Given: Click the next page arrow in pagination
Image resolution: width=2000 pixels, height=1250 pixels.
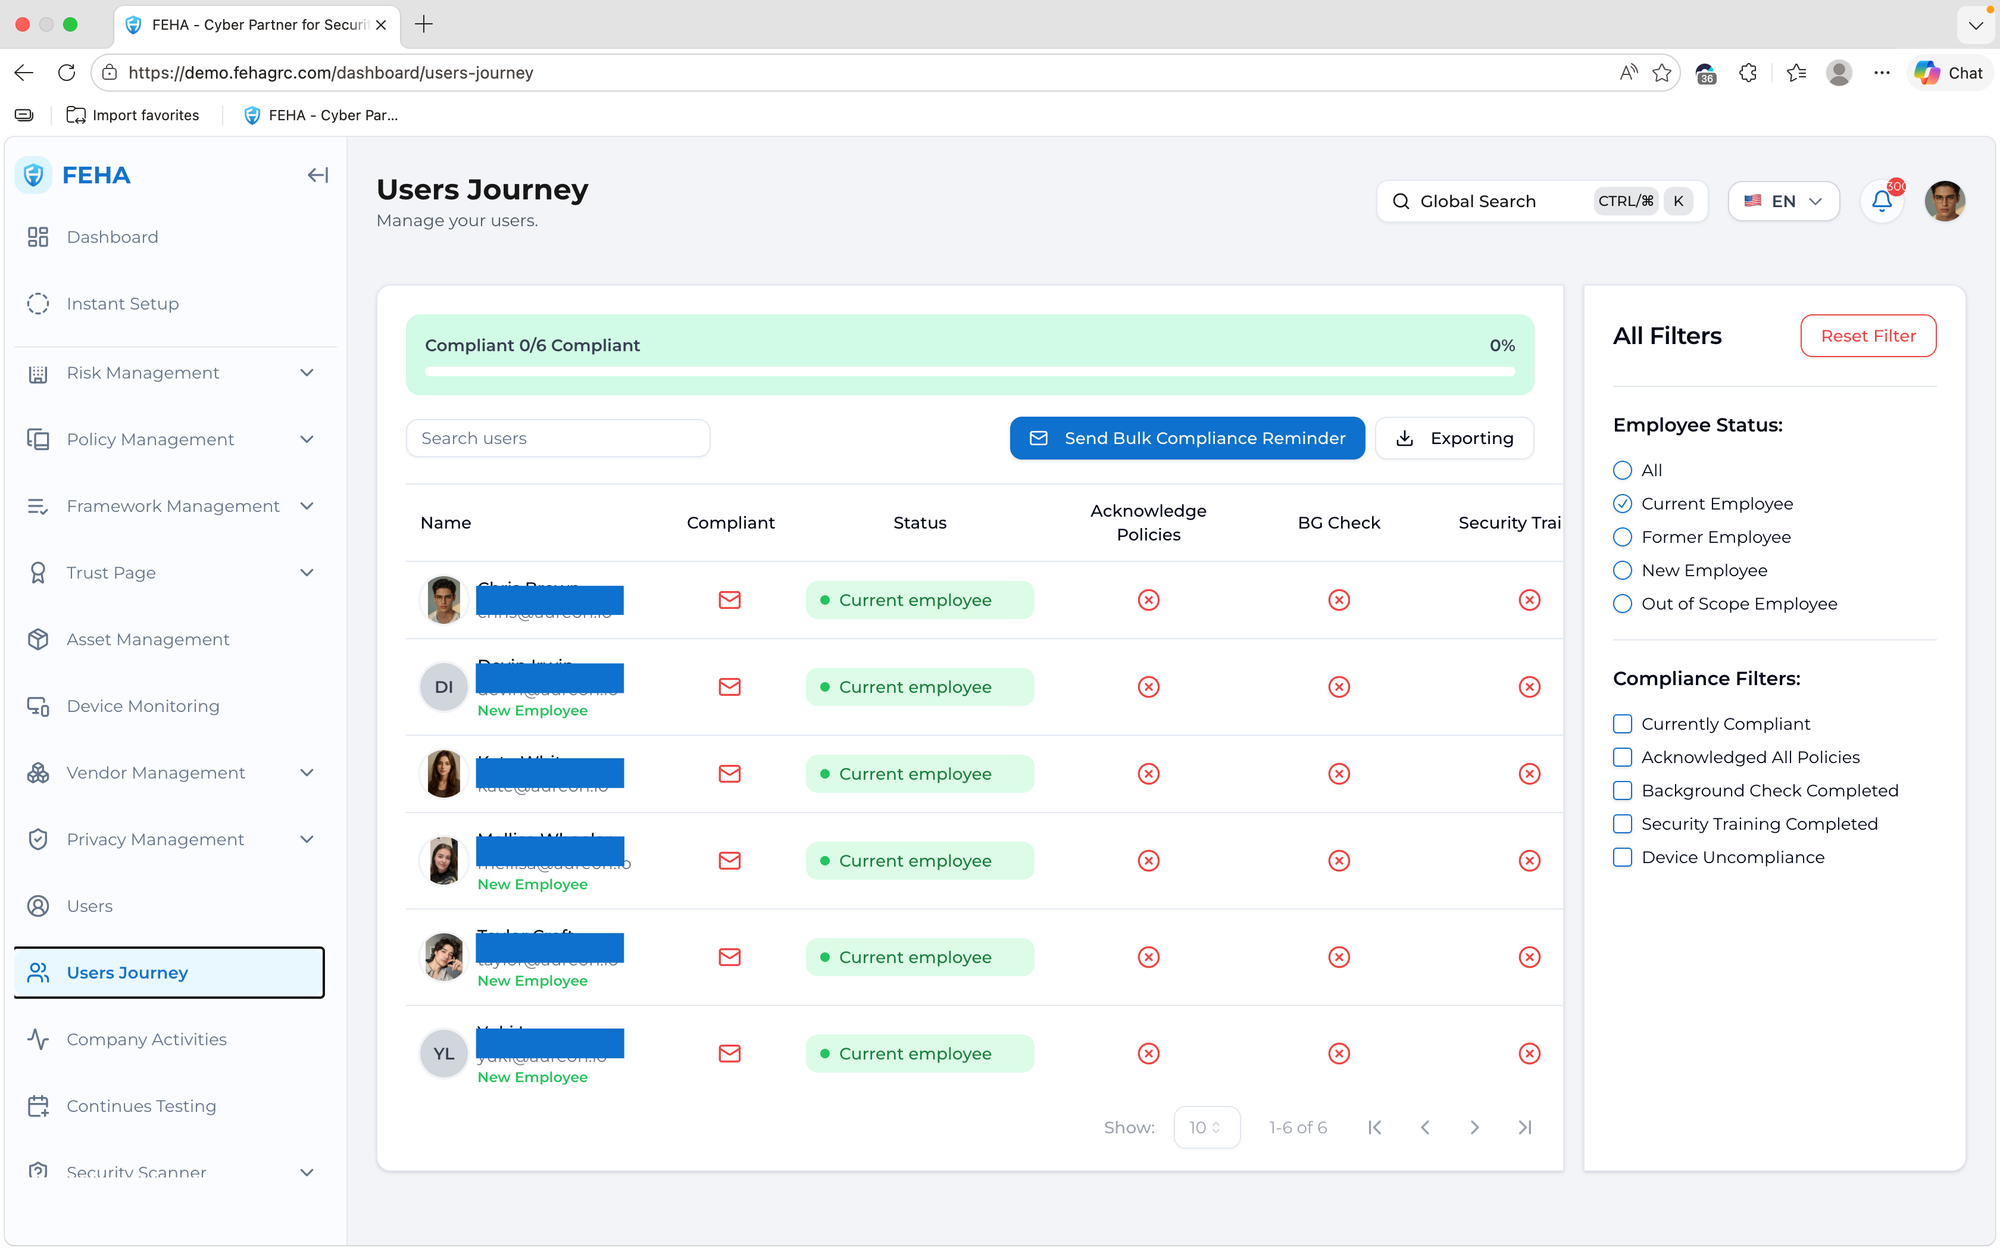Looking at the screenshot, I should 1474,1127.
